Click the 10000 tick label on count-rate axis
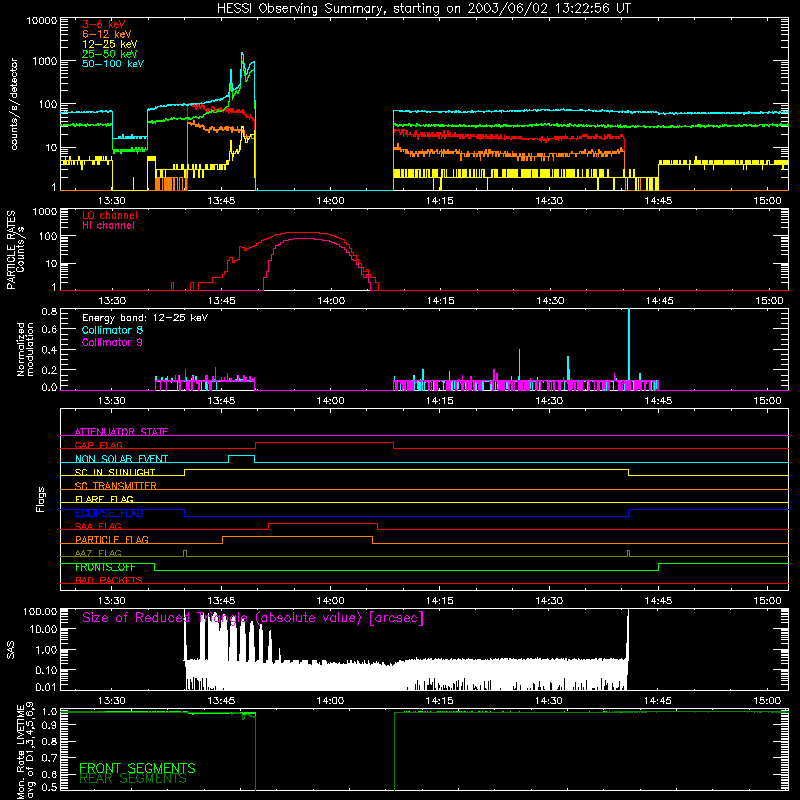The height and width of the screenshot is (800, 800). coord(41,20)
